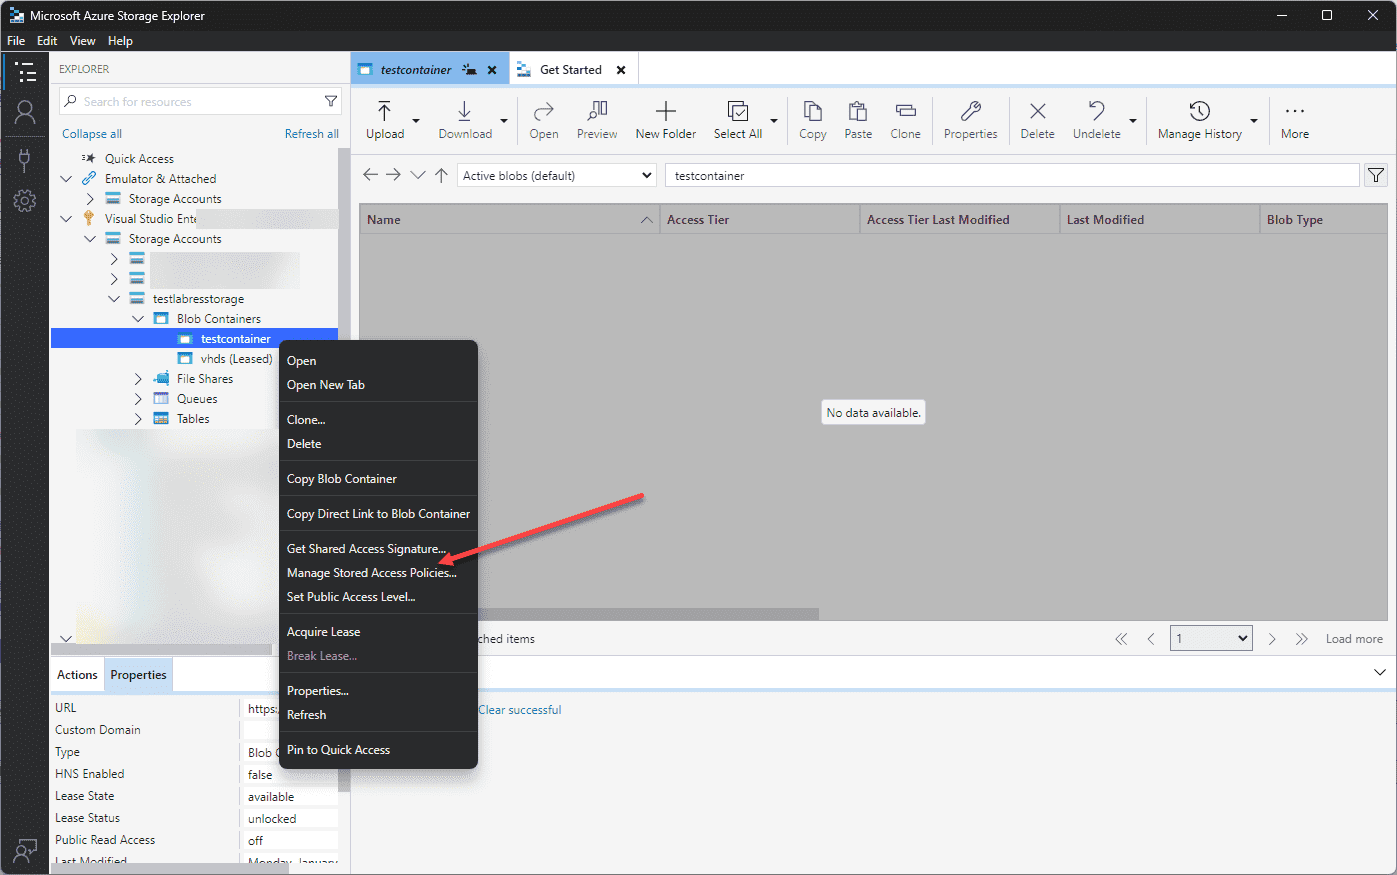Navigate forward with the right arrow
Screen dimensions: 1397x875
pos(394,175)
